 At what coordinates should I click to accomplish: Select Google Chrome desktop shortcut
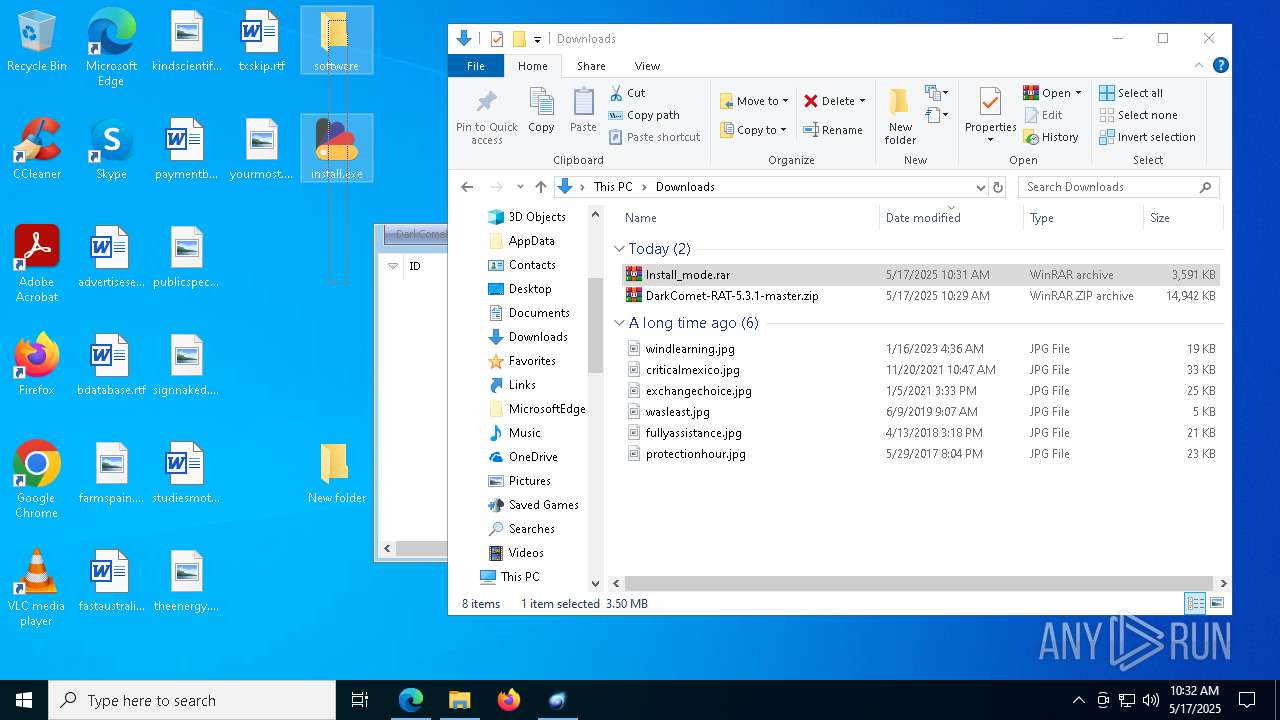coord(37,479)
